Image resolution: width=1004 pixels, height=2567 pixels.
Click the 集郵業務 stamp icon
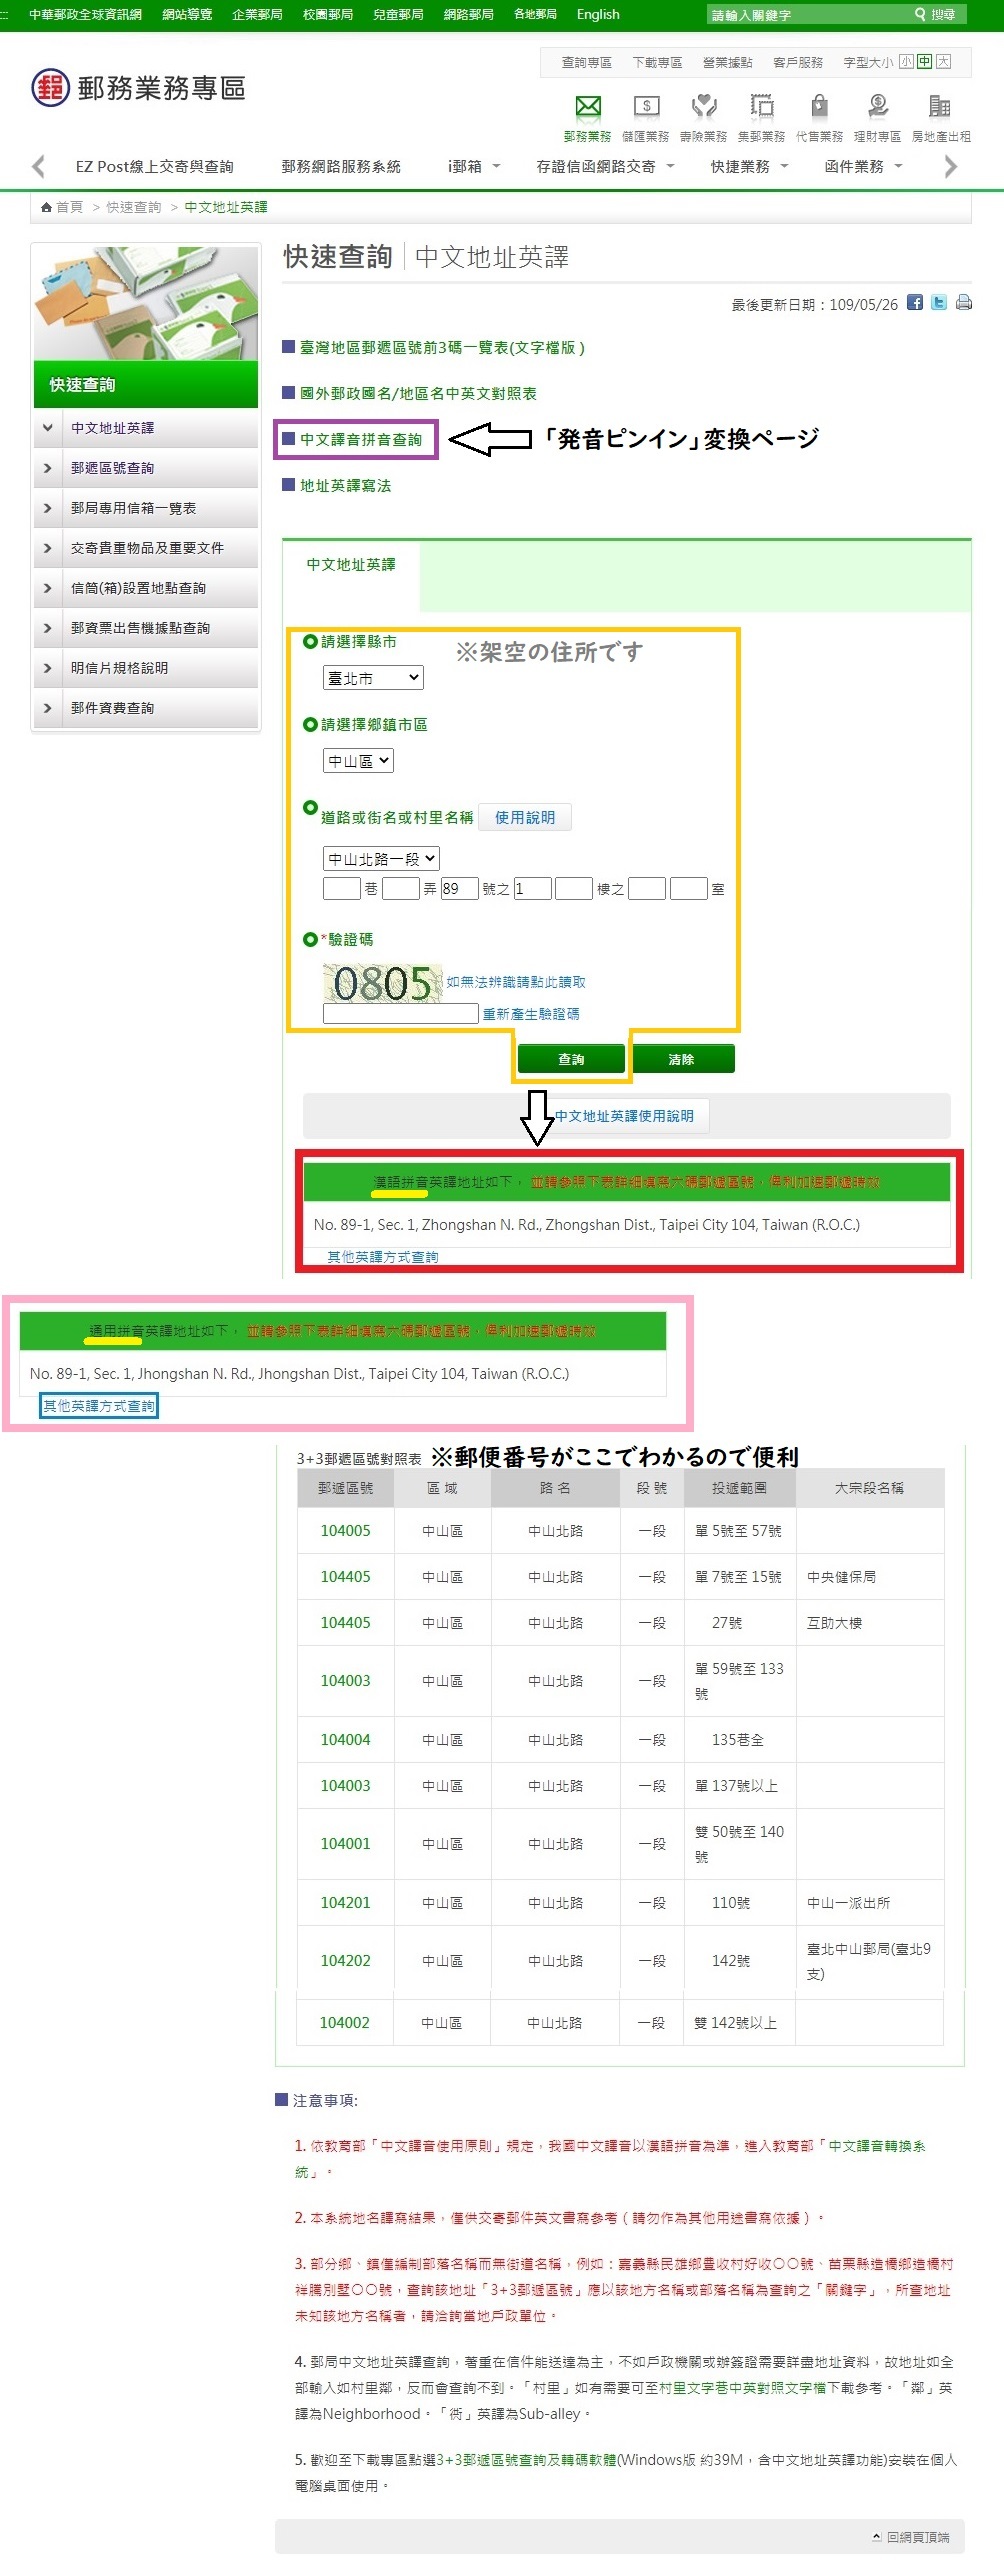click(762, 106)
